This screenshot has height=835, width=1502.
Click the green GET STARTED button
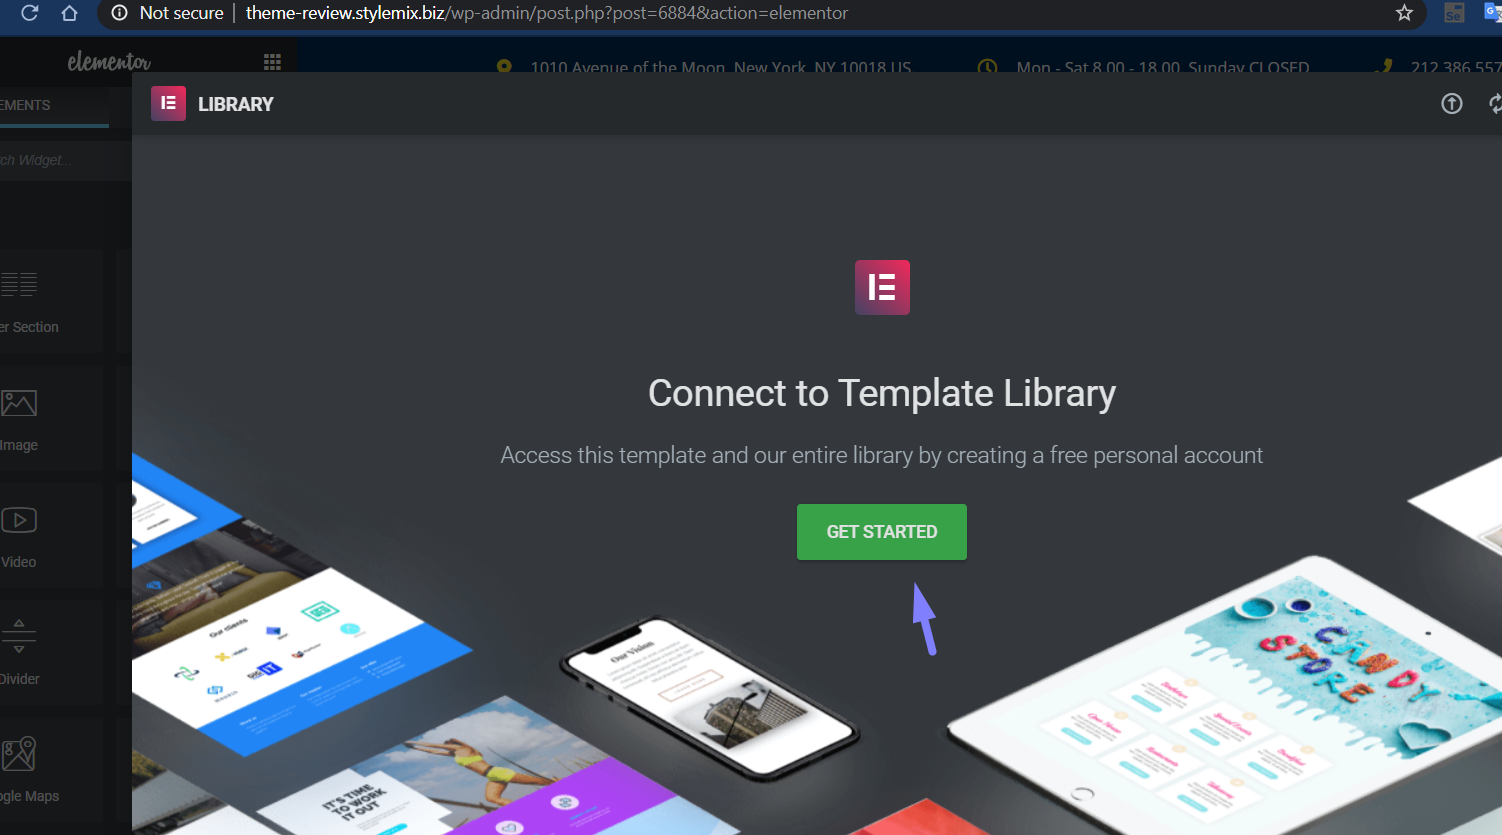click(881, 532)
